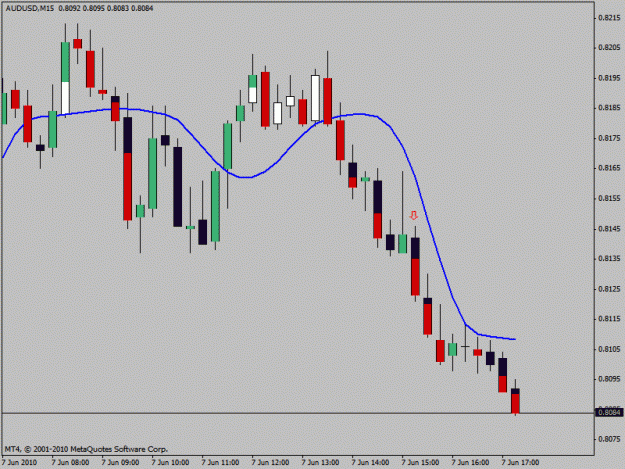Click the 0.8155 price axis label

(x=609, y=198)
